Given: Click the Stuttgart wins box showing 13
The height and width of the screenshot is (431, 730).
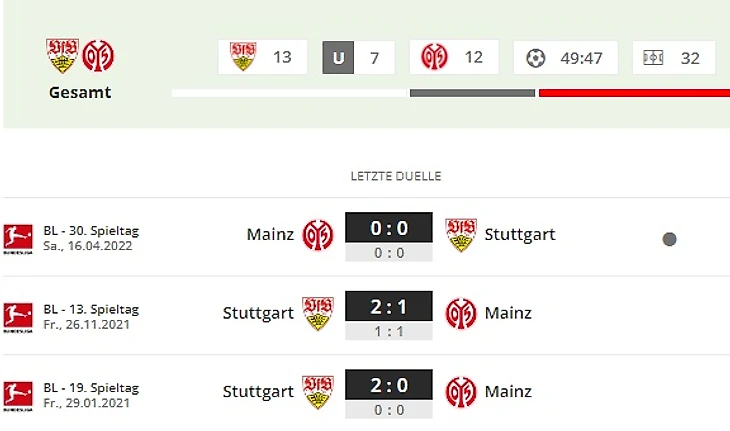Looking at the screenshot, I should (x=262, y=57).
